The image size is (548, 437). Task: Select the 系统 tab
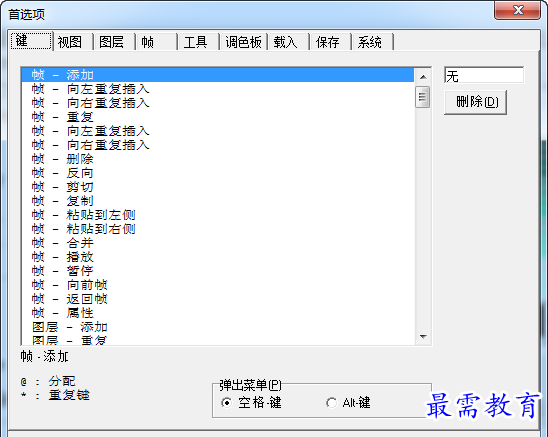[373, 42]
